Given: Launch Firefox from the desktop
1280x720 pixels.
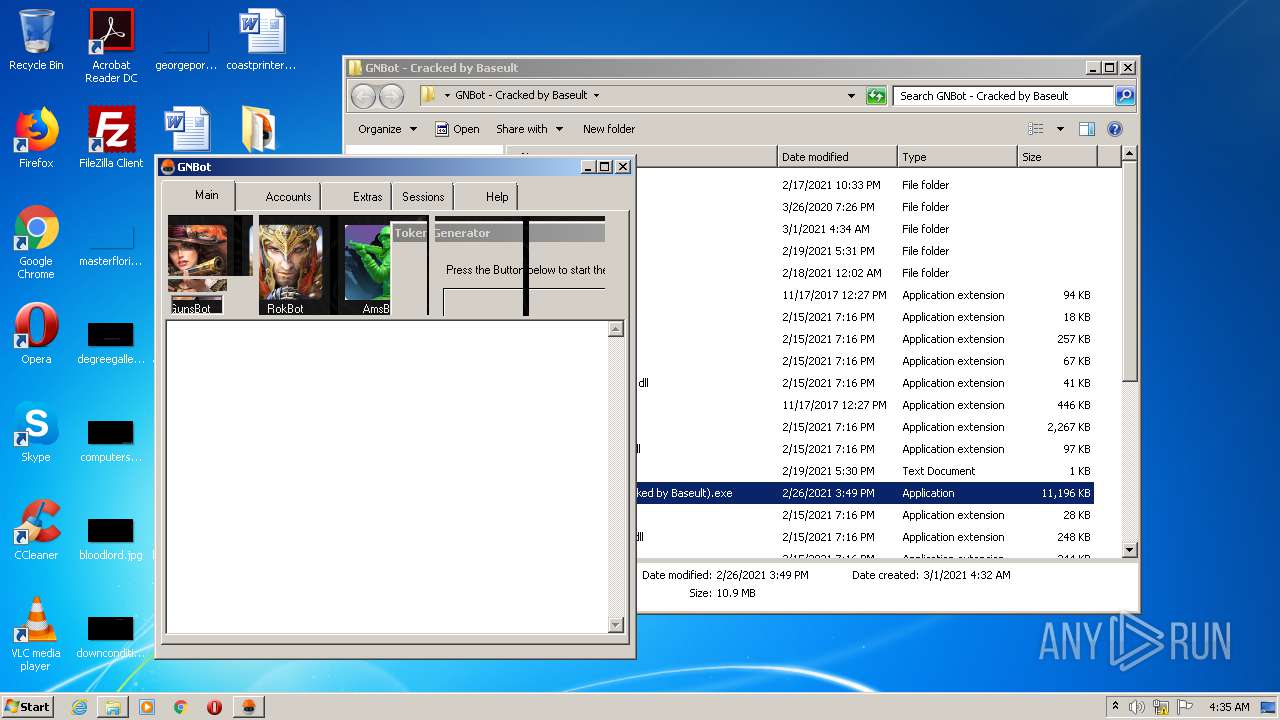Looking at the screenshot, I should pos(36,138).
